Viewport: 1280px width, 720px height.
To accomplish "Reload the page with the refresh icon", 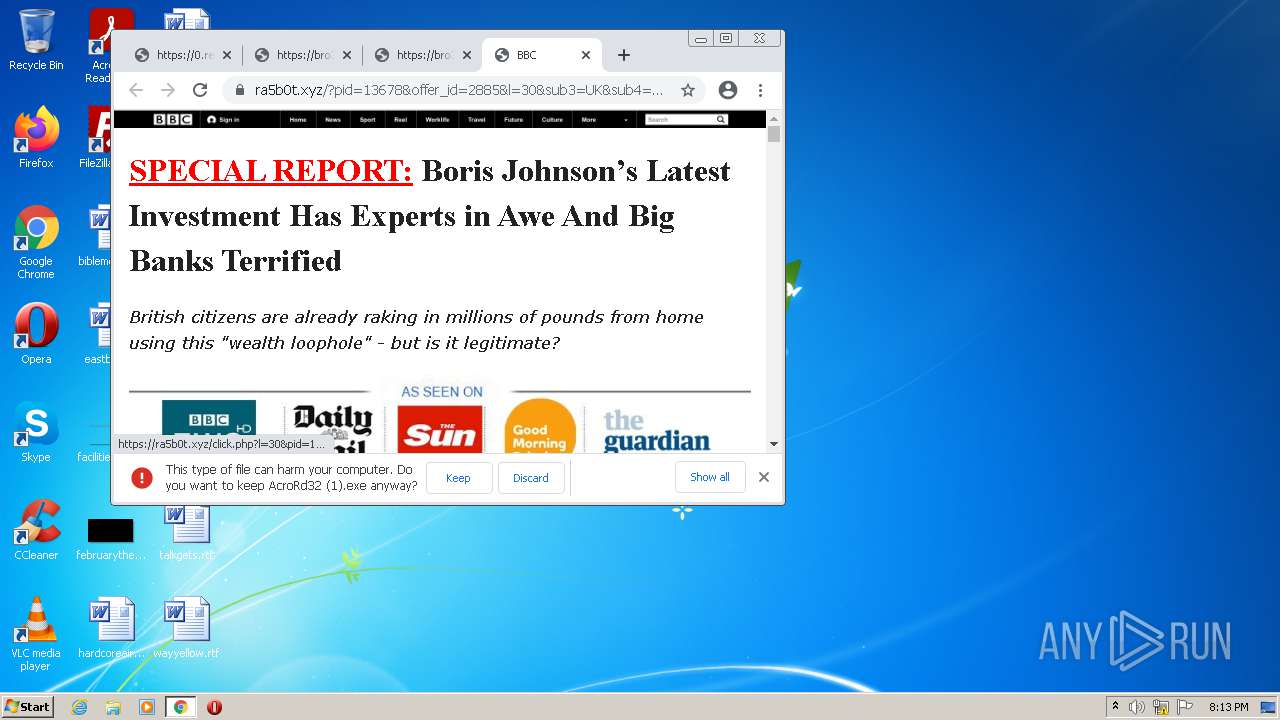I will pyautogui.click(x=200, y=90).
